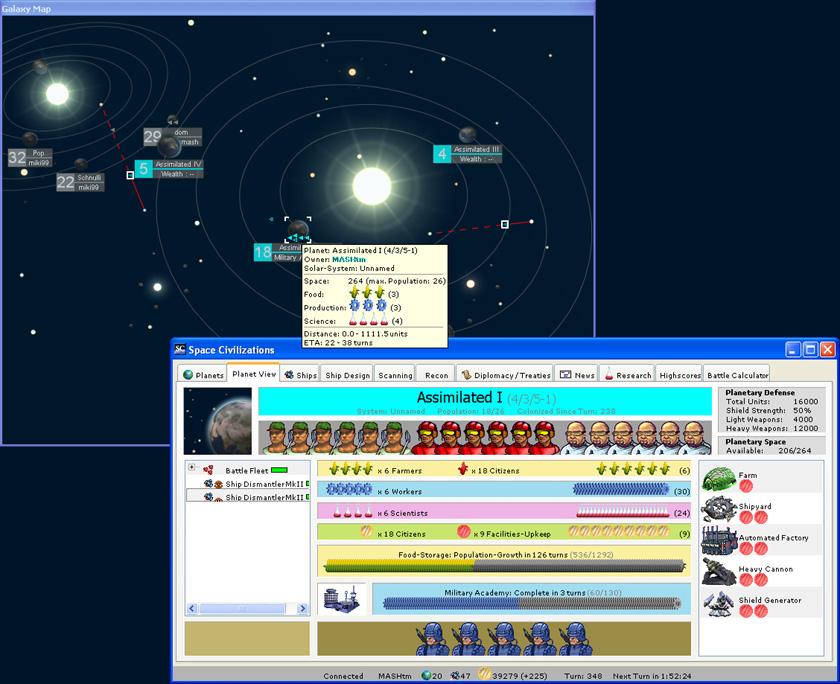Viewport: 840px width, 684px height.
Task: Click the waypoint square on left dashed route
Action: 130,175
